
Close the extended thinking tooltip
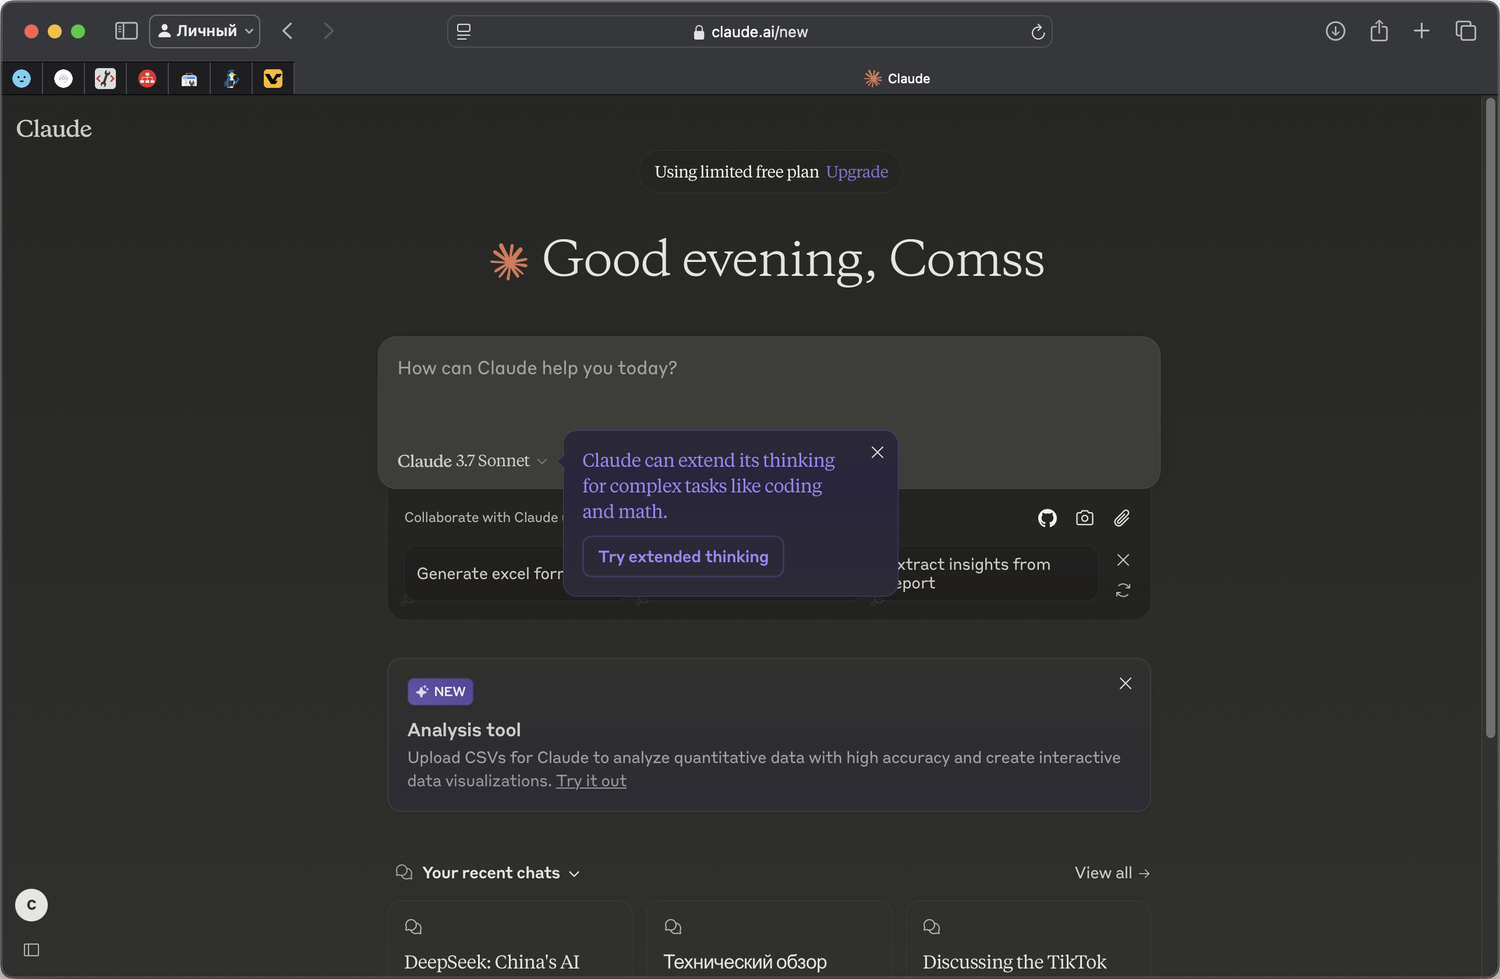pos(877,452)
